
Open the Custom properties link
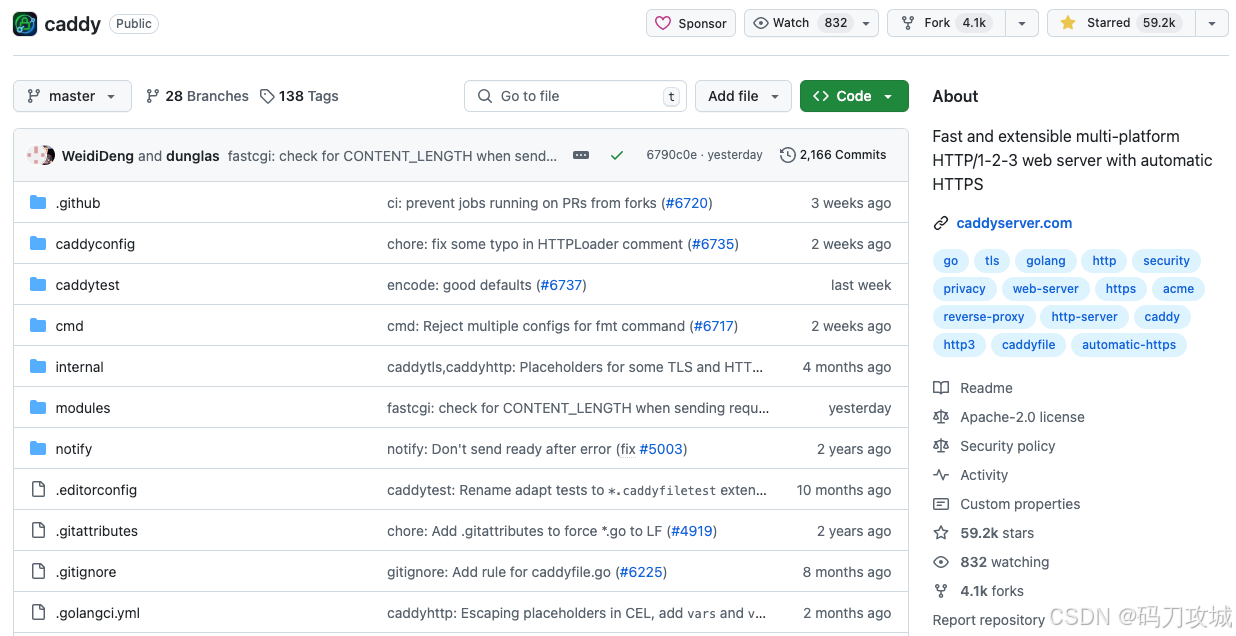click(x=1007, y=504)
